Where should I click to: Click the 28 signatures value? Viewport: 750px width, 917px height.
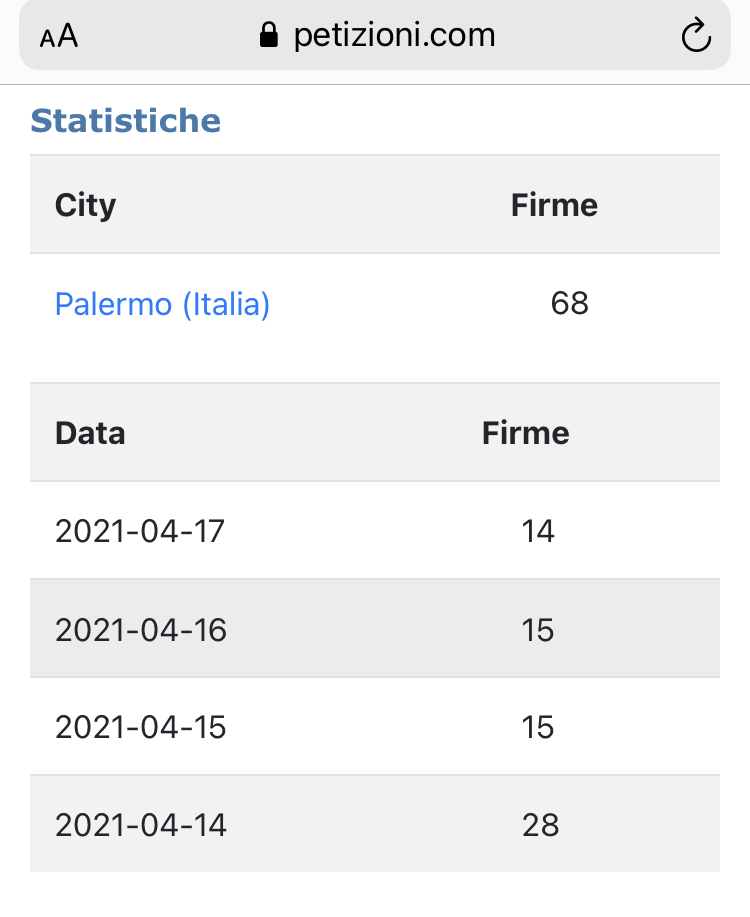pyautogui.click(x=540, y=825)
